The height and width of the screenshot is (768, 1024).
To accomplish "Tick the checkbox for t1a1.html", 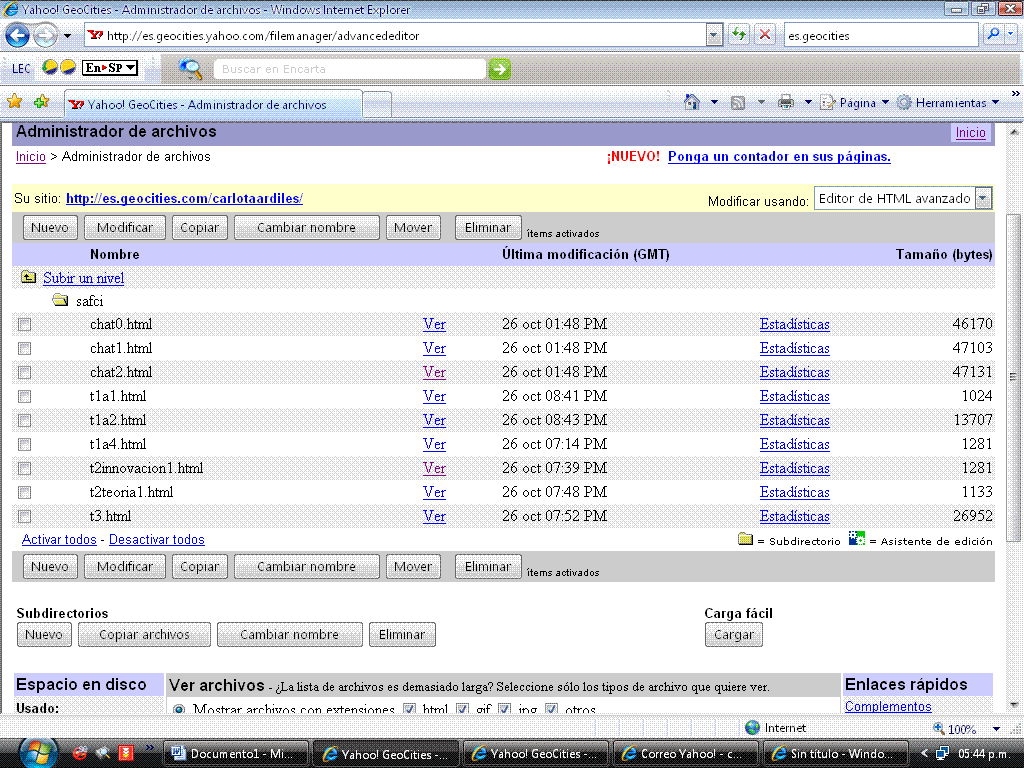I will pyautogui.click(x=24, y=396).
